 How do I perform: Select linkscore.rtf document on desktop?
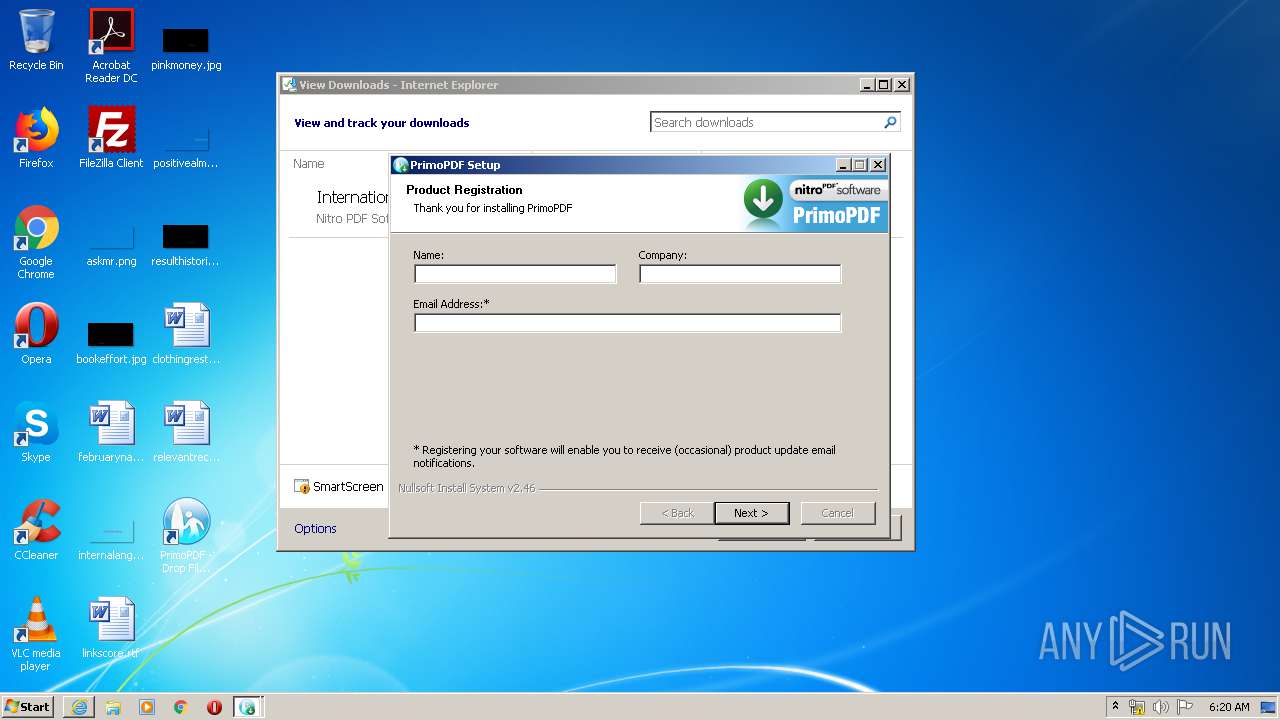pyautogui.click(x=111, y=628)
